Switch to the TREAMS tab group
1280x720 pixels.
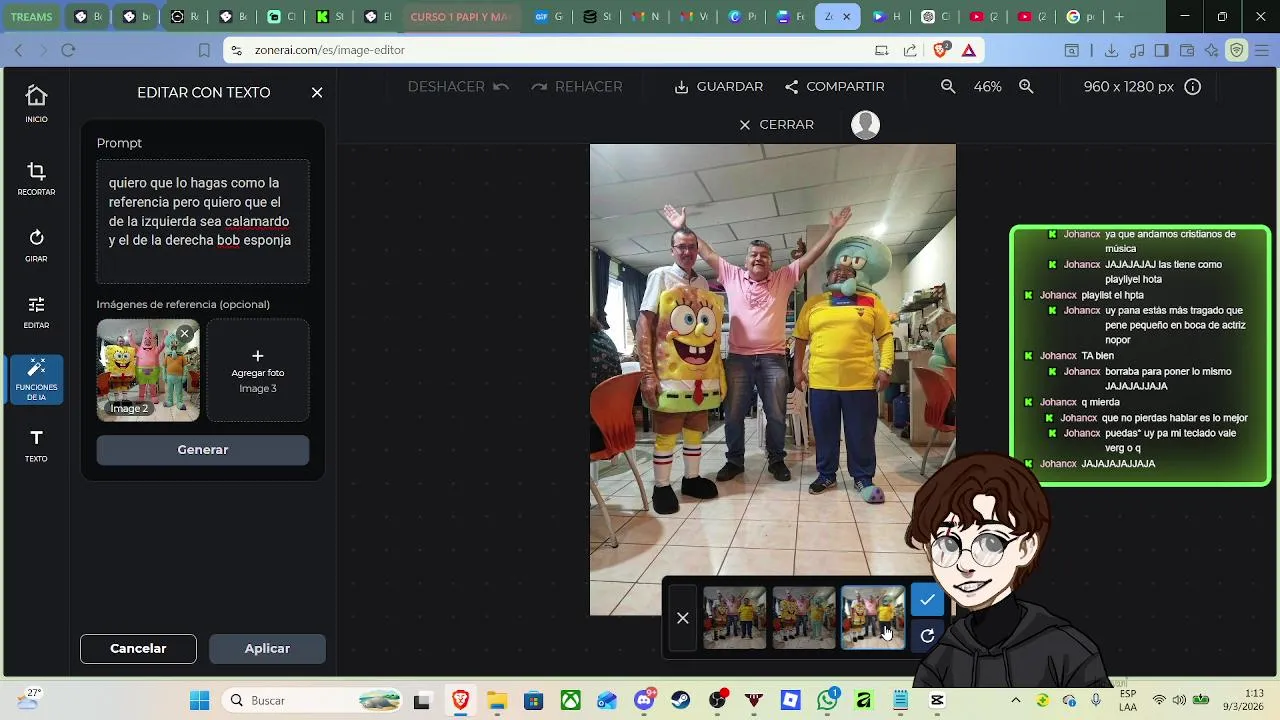click(31, 17)
